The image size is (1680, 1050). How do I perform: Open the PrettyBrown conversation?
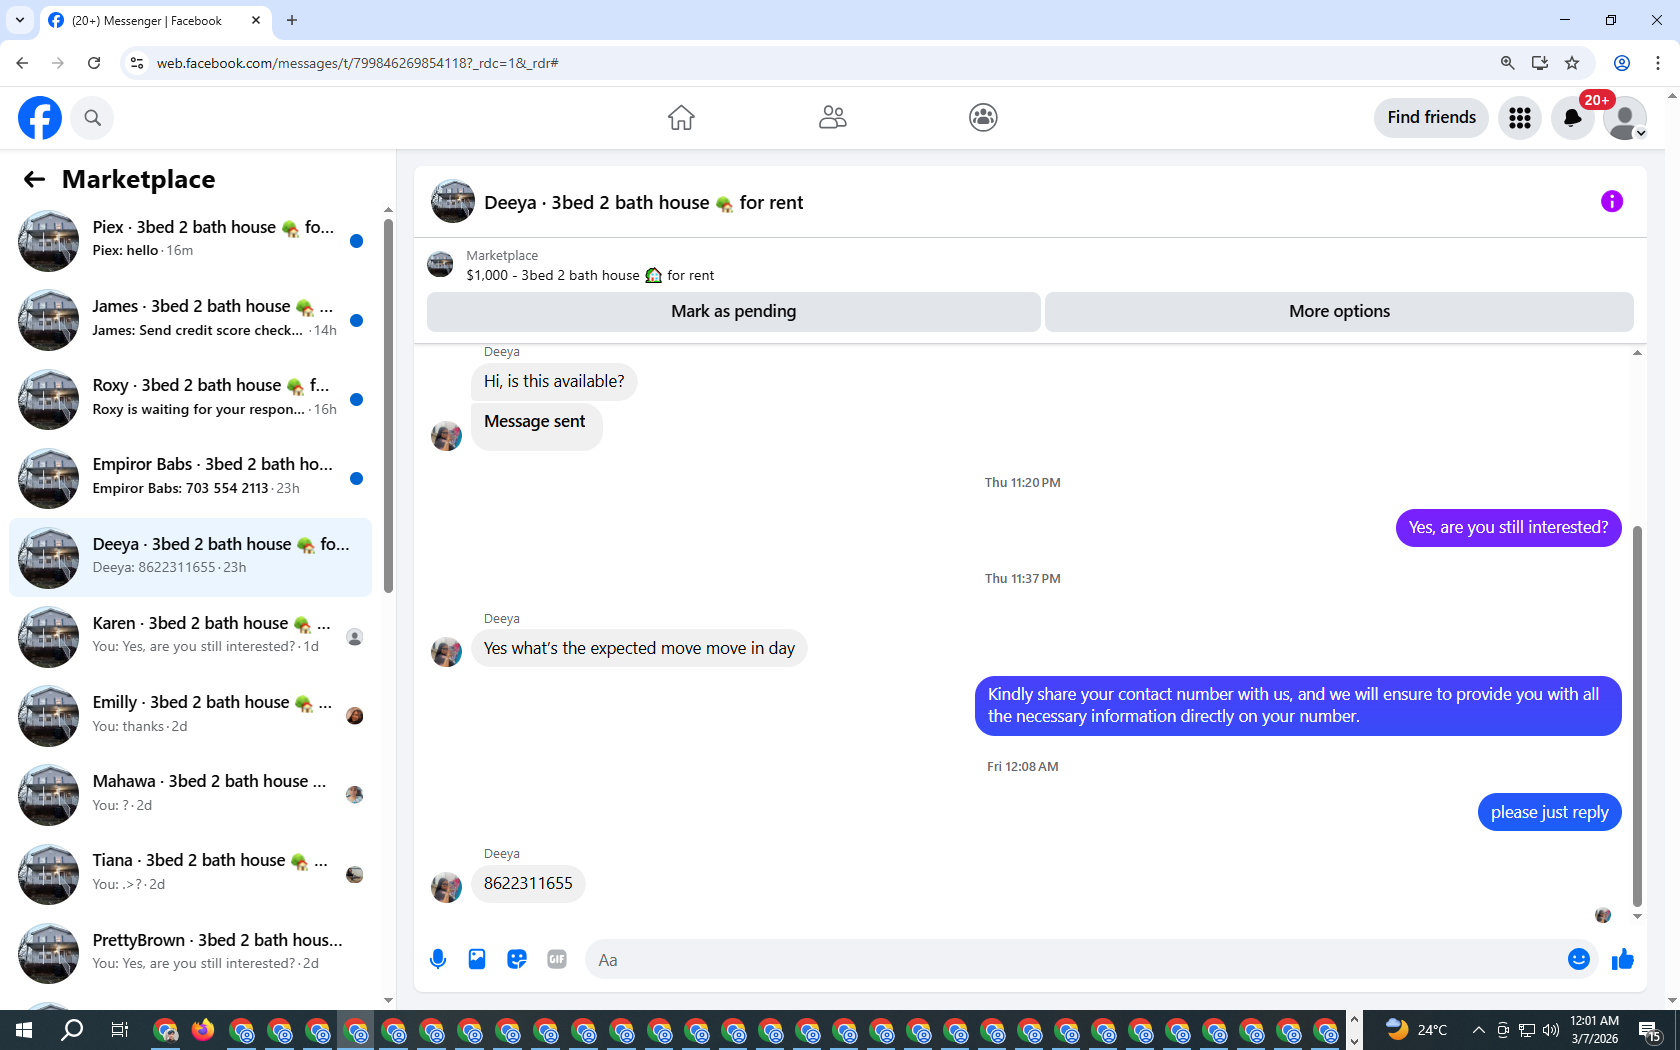coord(190,953)
